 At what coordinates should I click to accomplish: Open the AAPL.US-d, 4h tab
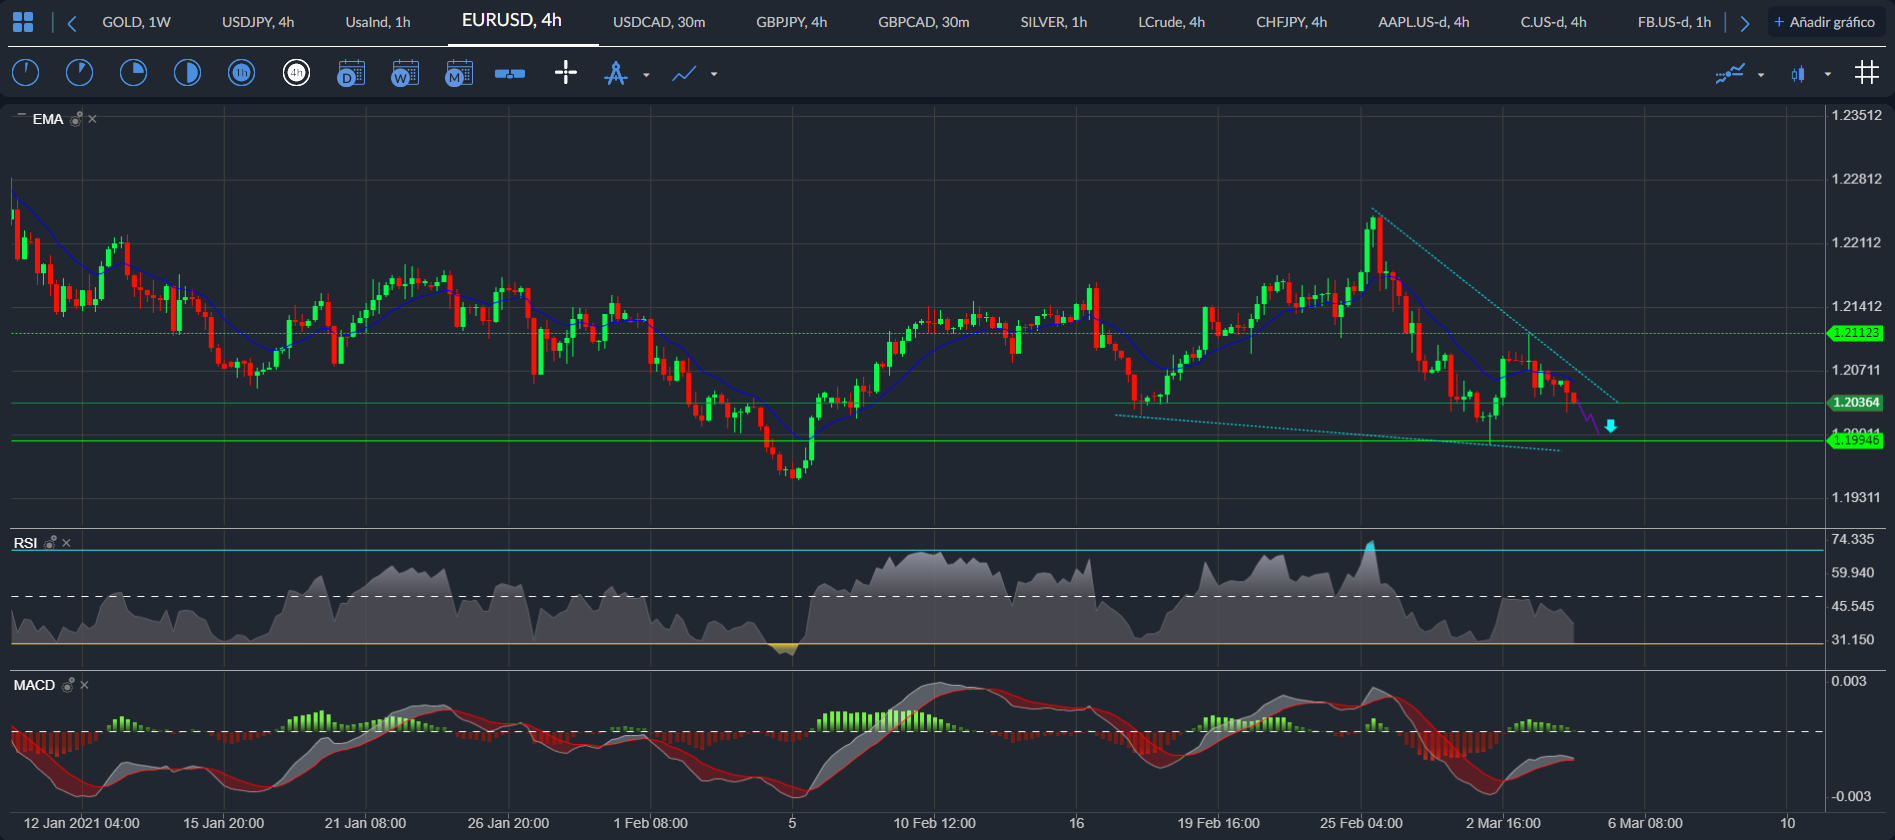pyautogui.click(x=1424, y=22)
